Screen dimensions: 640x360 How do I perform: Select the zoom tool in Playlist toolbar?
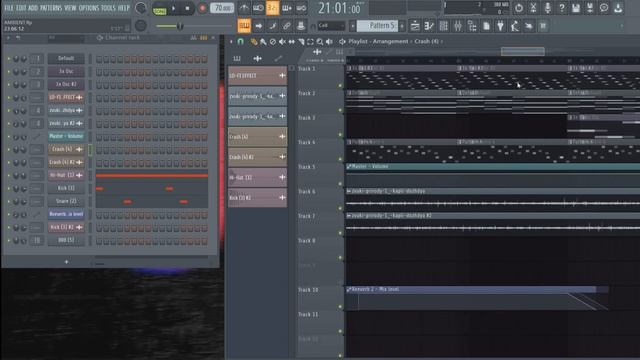[x=320, y=41]
